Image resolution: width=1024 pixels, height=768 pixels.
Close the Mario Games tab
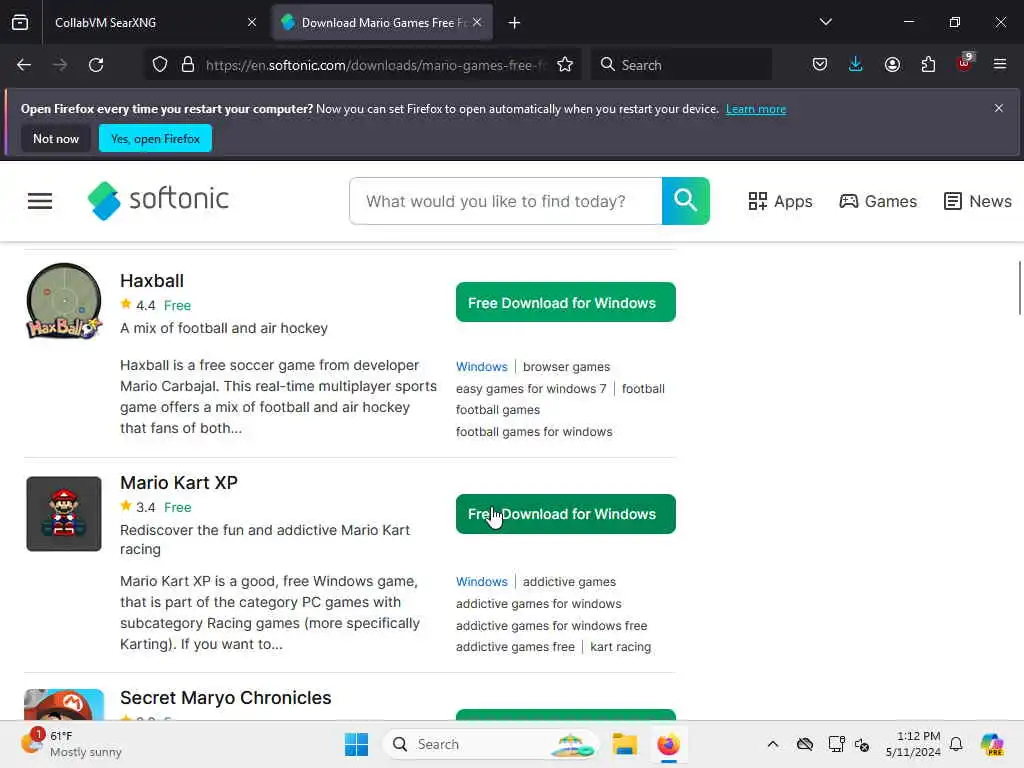477,22
